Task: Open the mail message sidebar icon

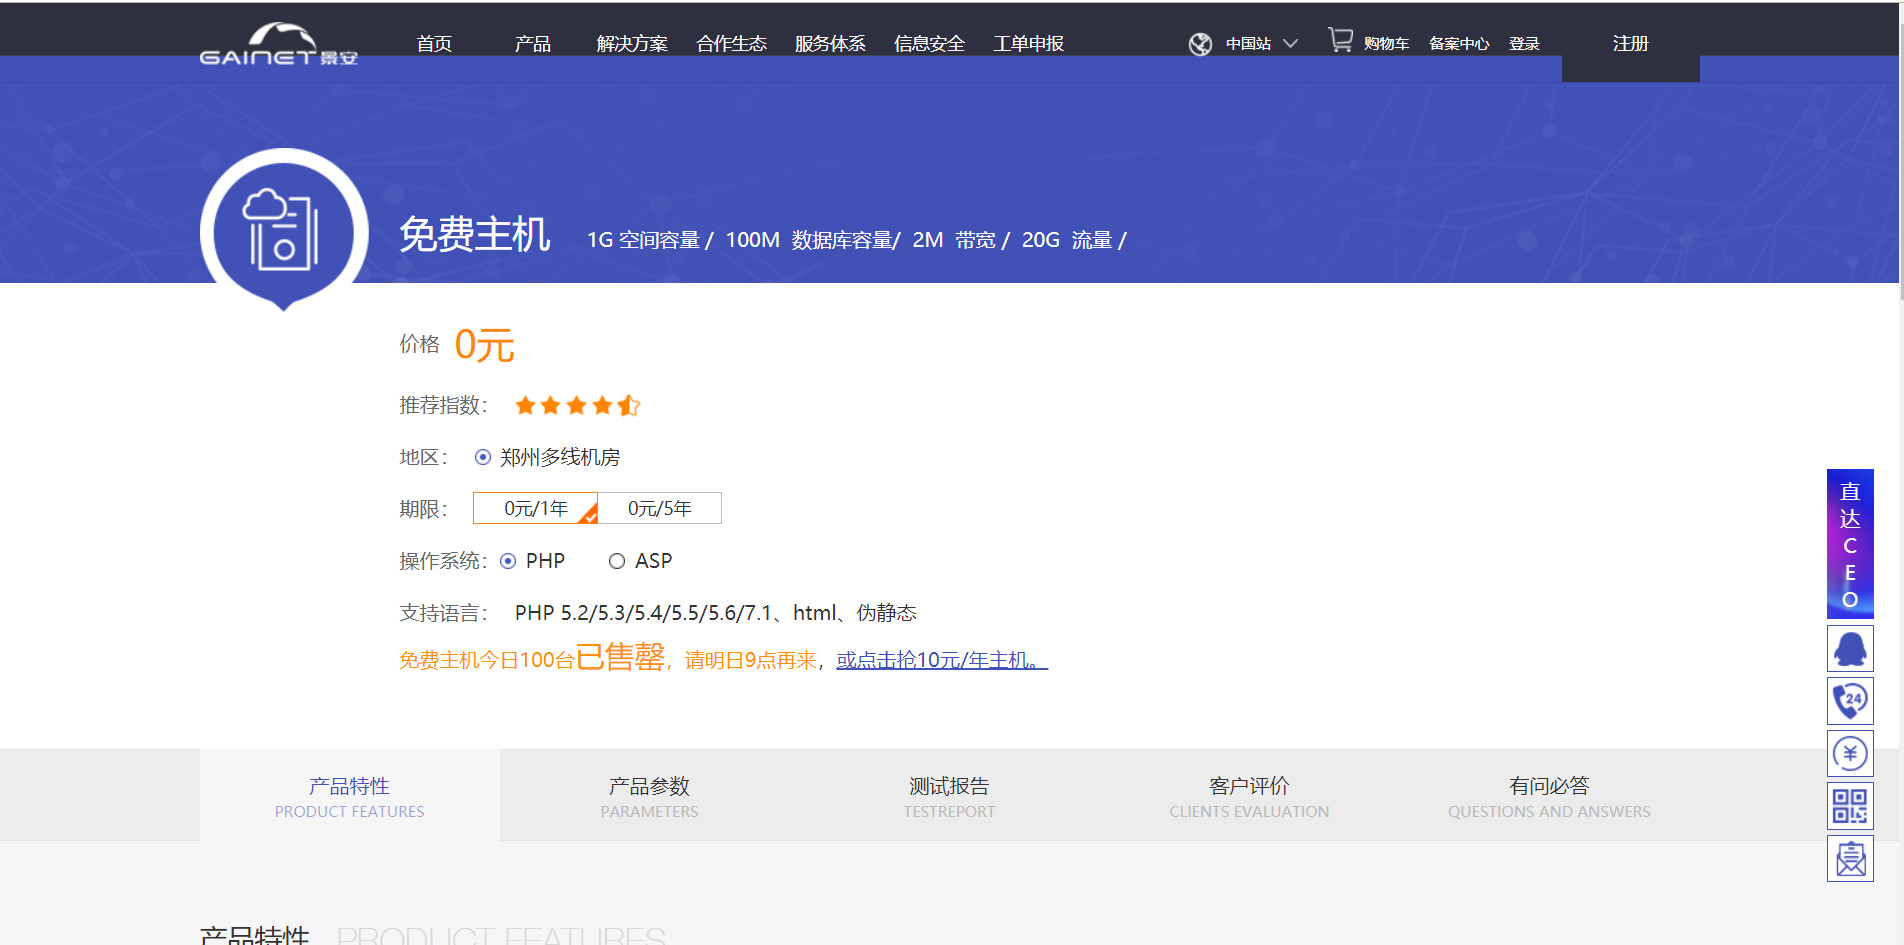Action: coord(1849,859)
